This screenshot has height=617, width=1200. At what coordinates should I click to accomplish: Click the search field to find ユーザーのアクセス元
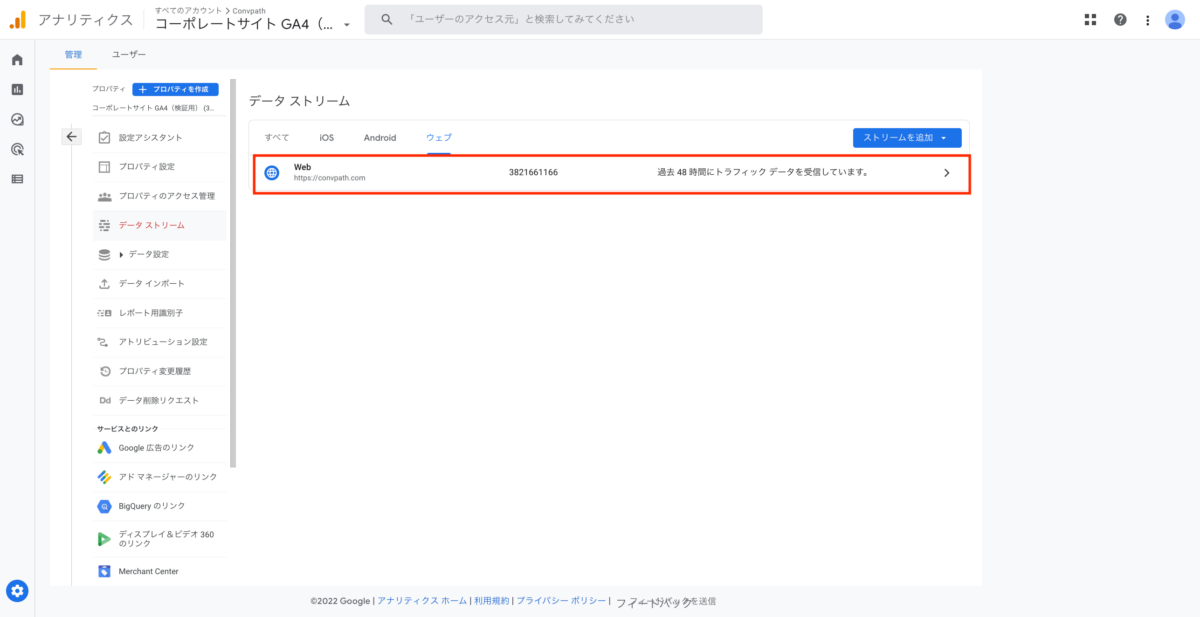pos(560,18)
